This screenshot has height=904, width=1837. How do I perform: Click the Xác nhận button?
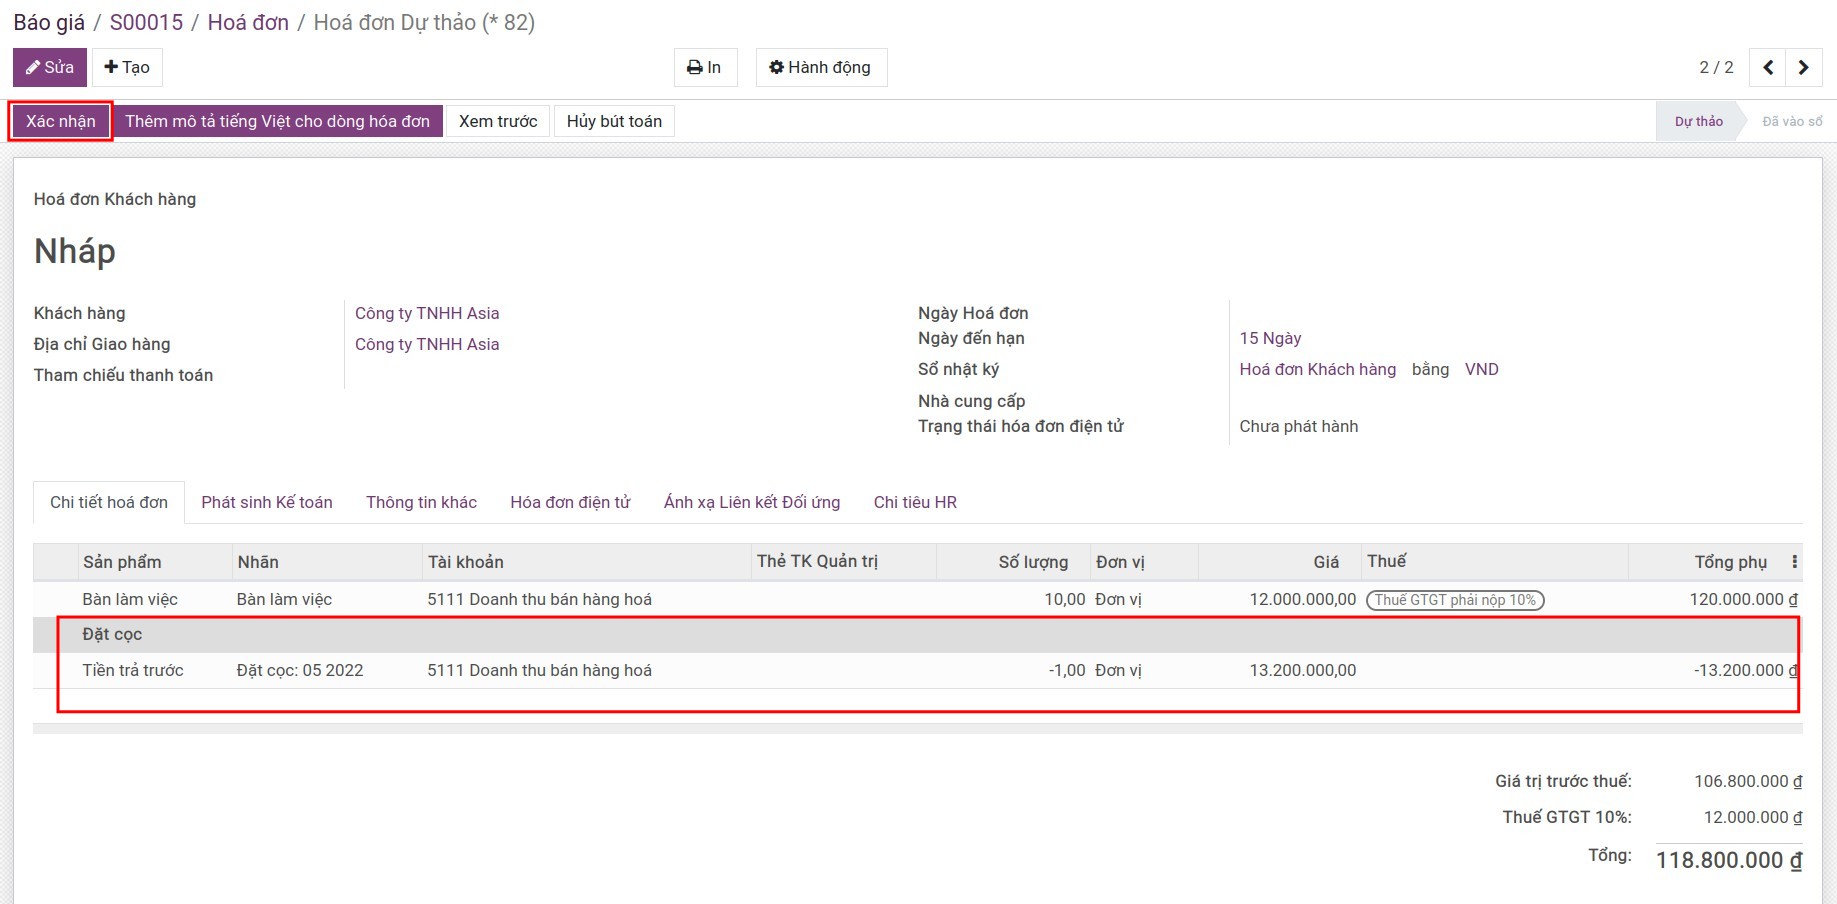tap(61, 121)
